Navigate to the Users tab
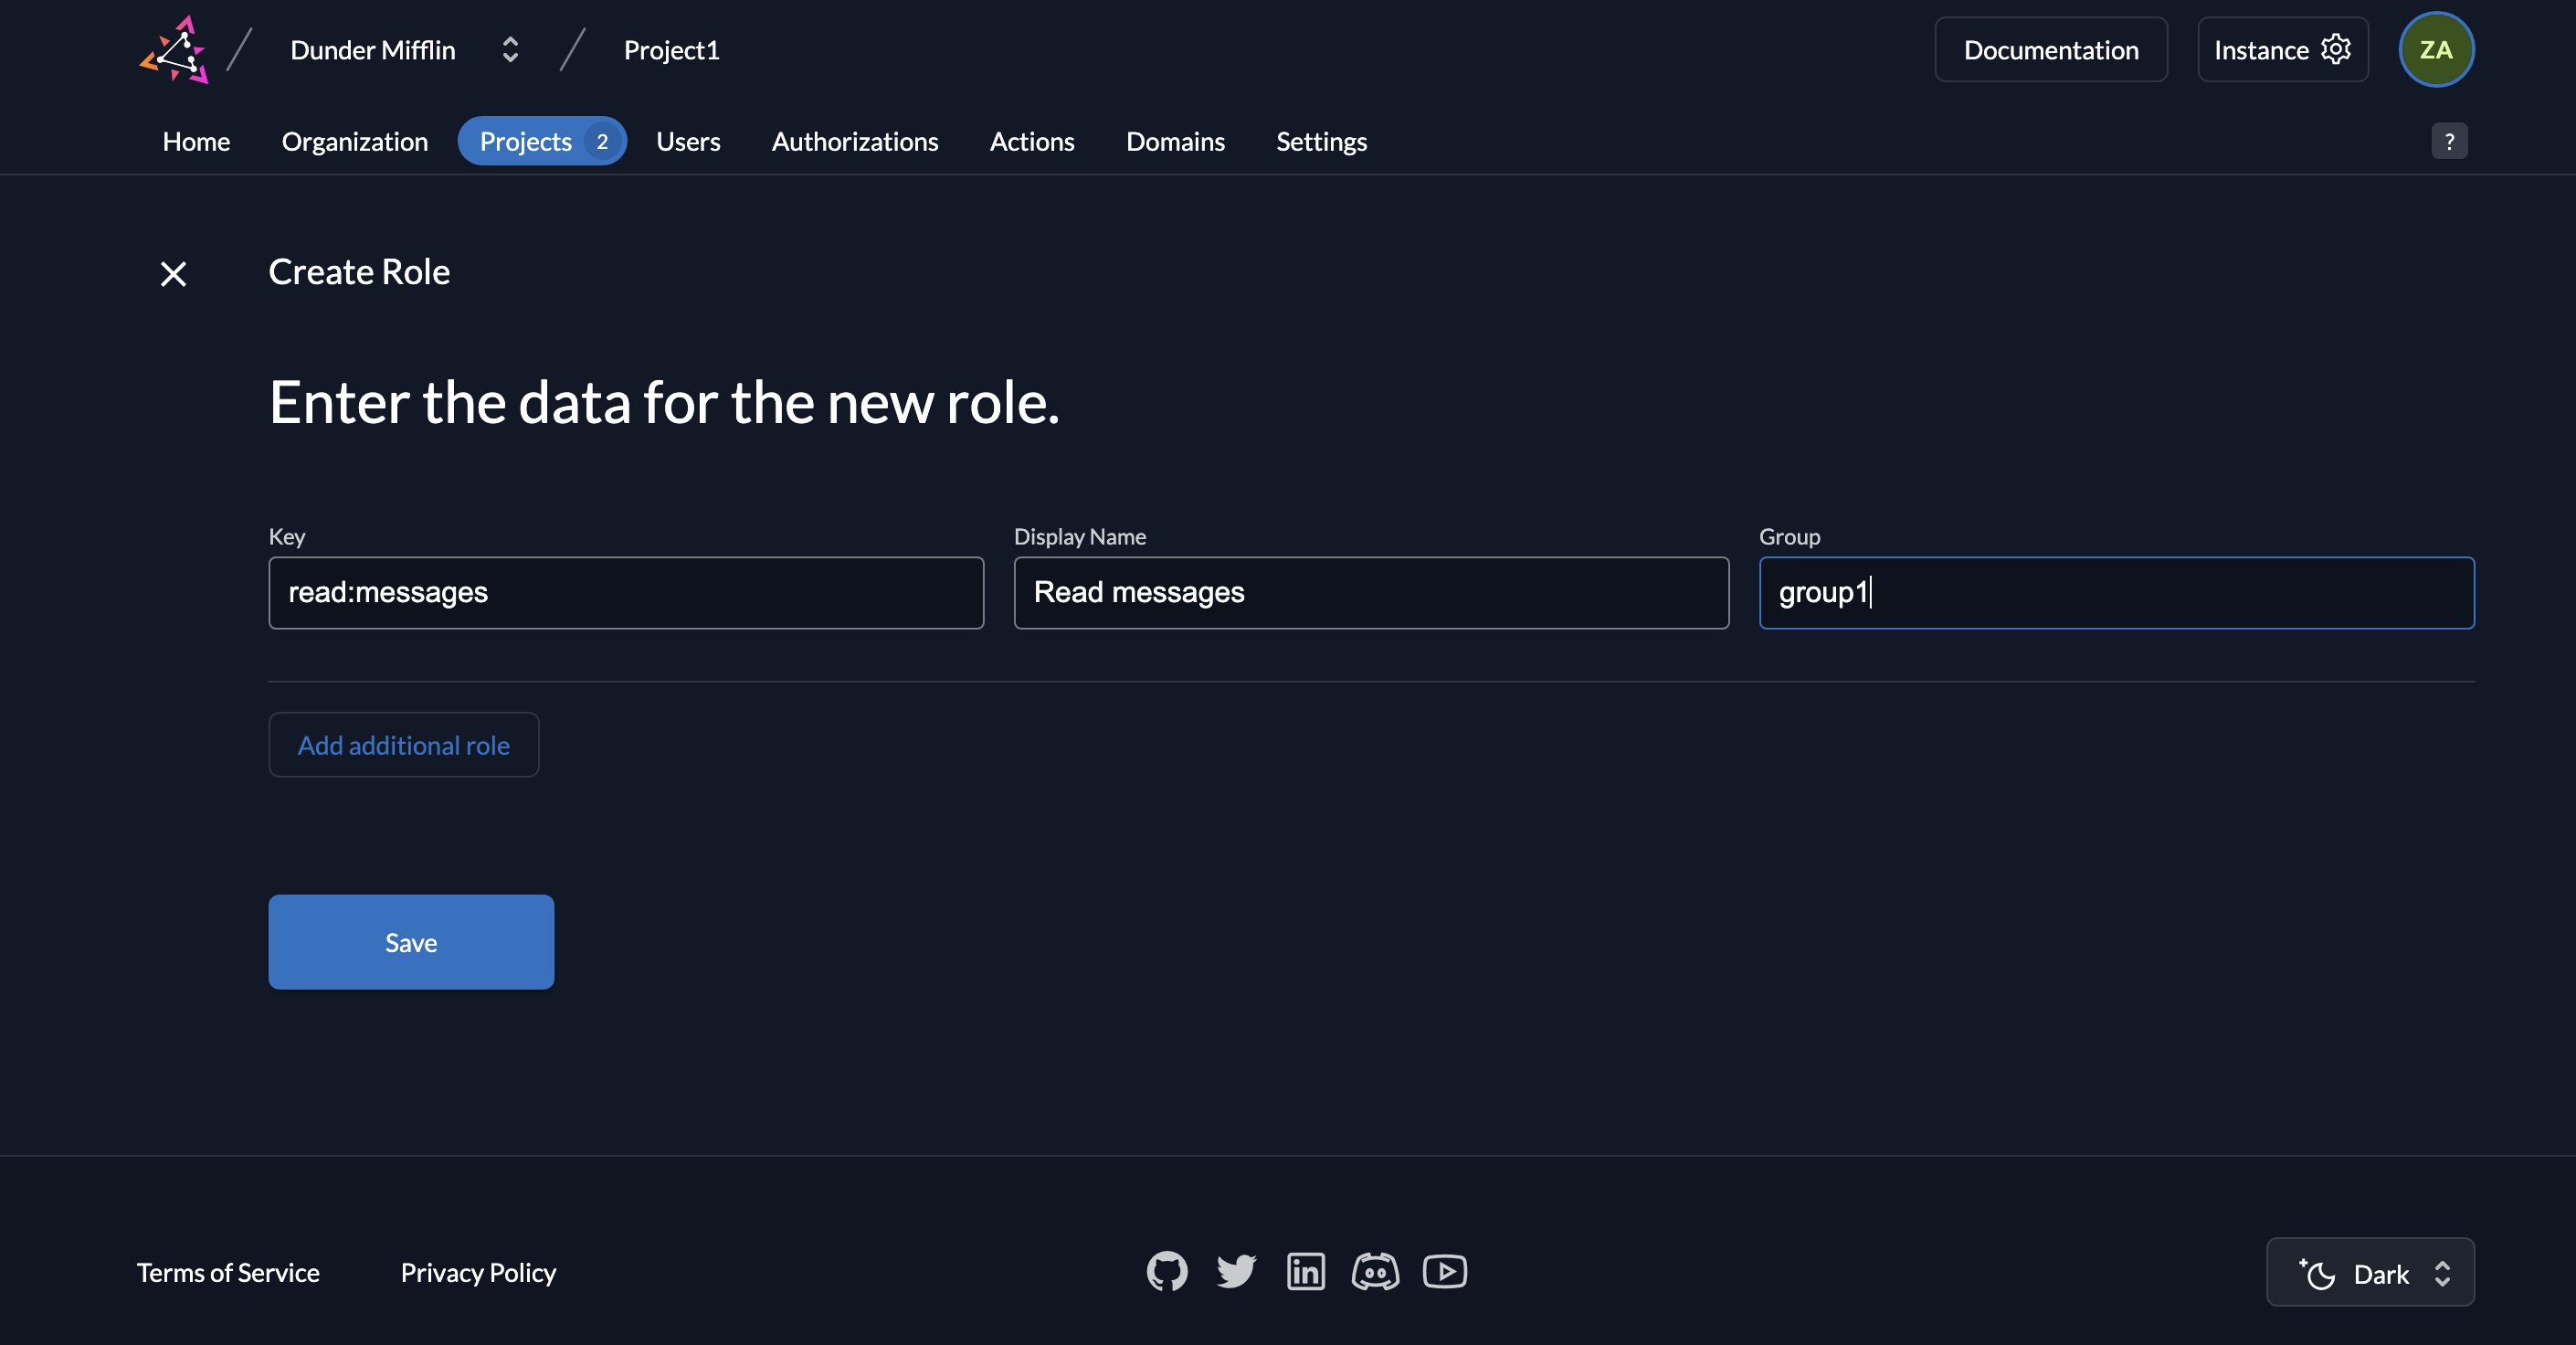Viewport: 2576px width, 1345px height. click(688, 140)
